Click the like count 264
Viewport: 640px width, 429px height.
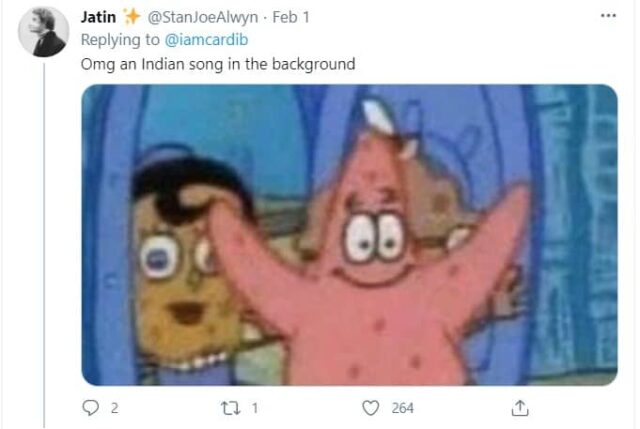pos(402,408)
